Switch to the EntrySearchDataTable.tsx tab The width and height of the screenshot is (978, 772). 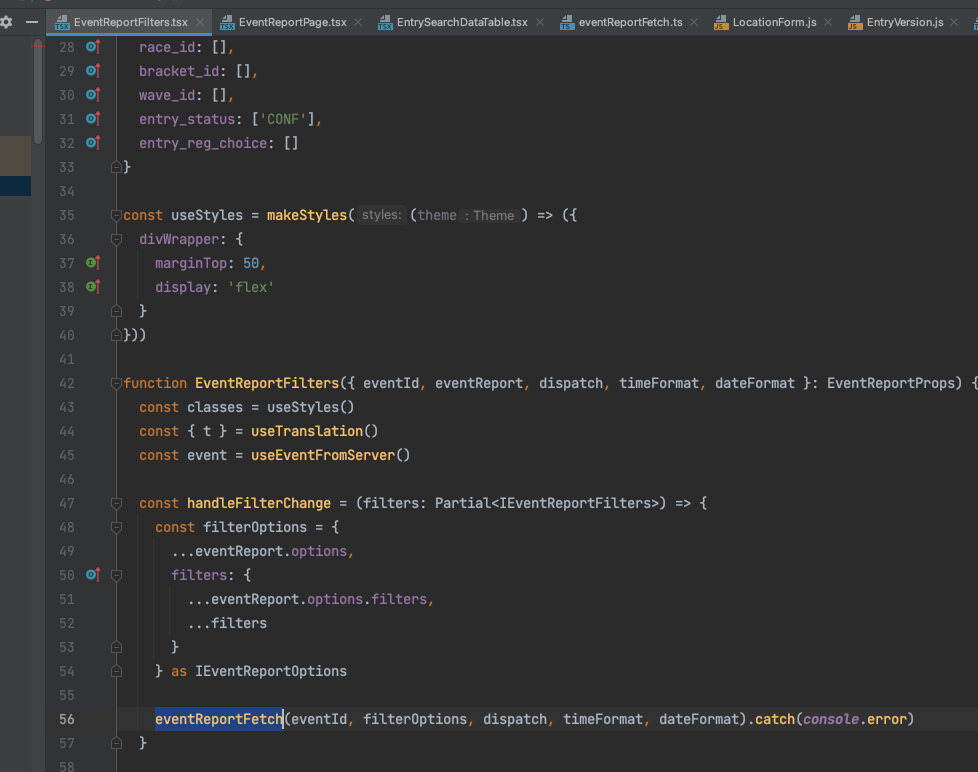462,22
